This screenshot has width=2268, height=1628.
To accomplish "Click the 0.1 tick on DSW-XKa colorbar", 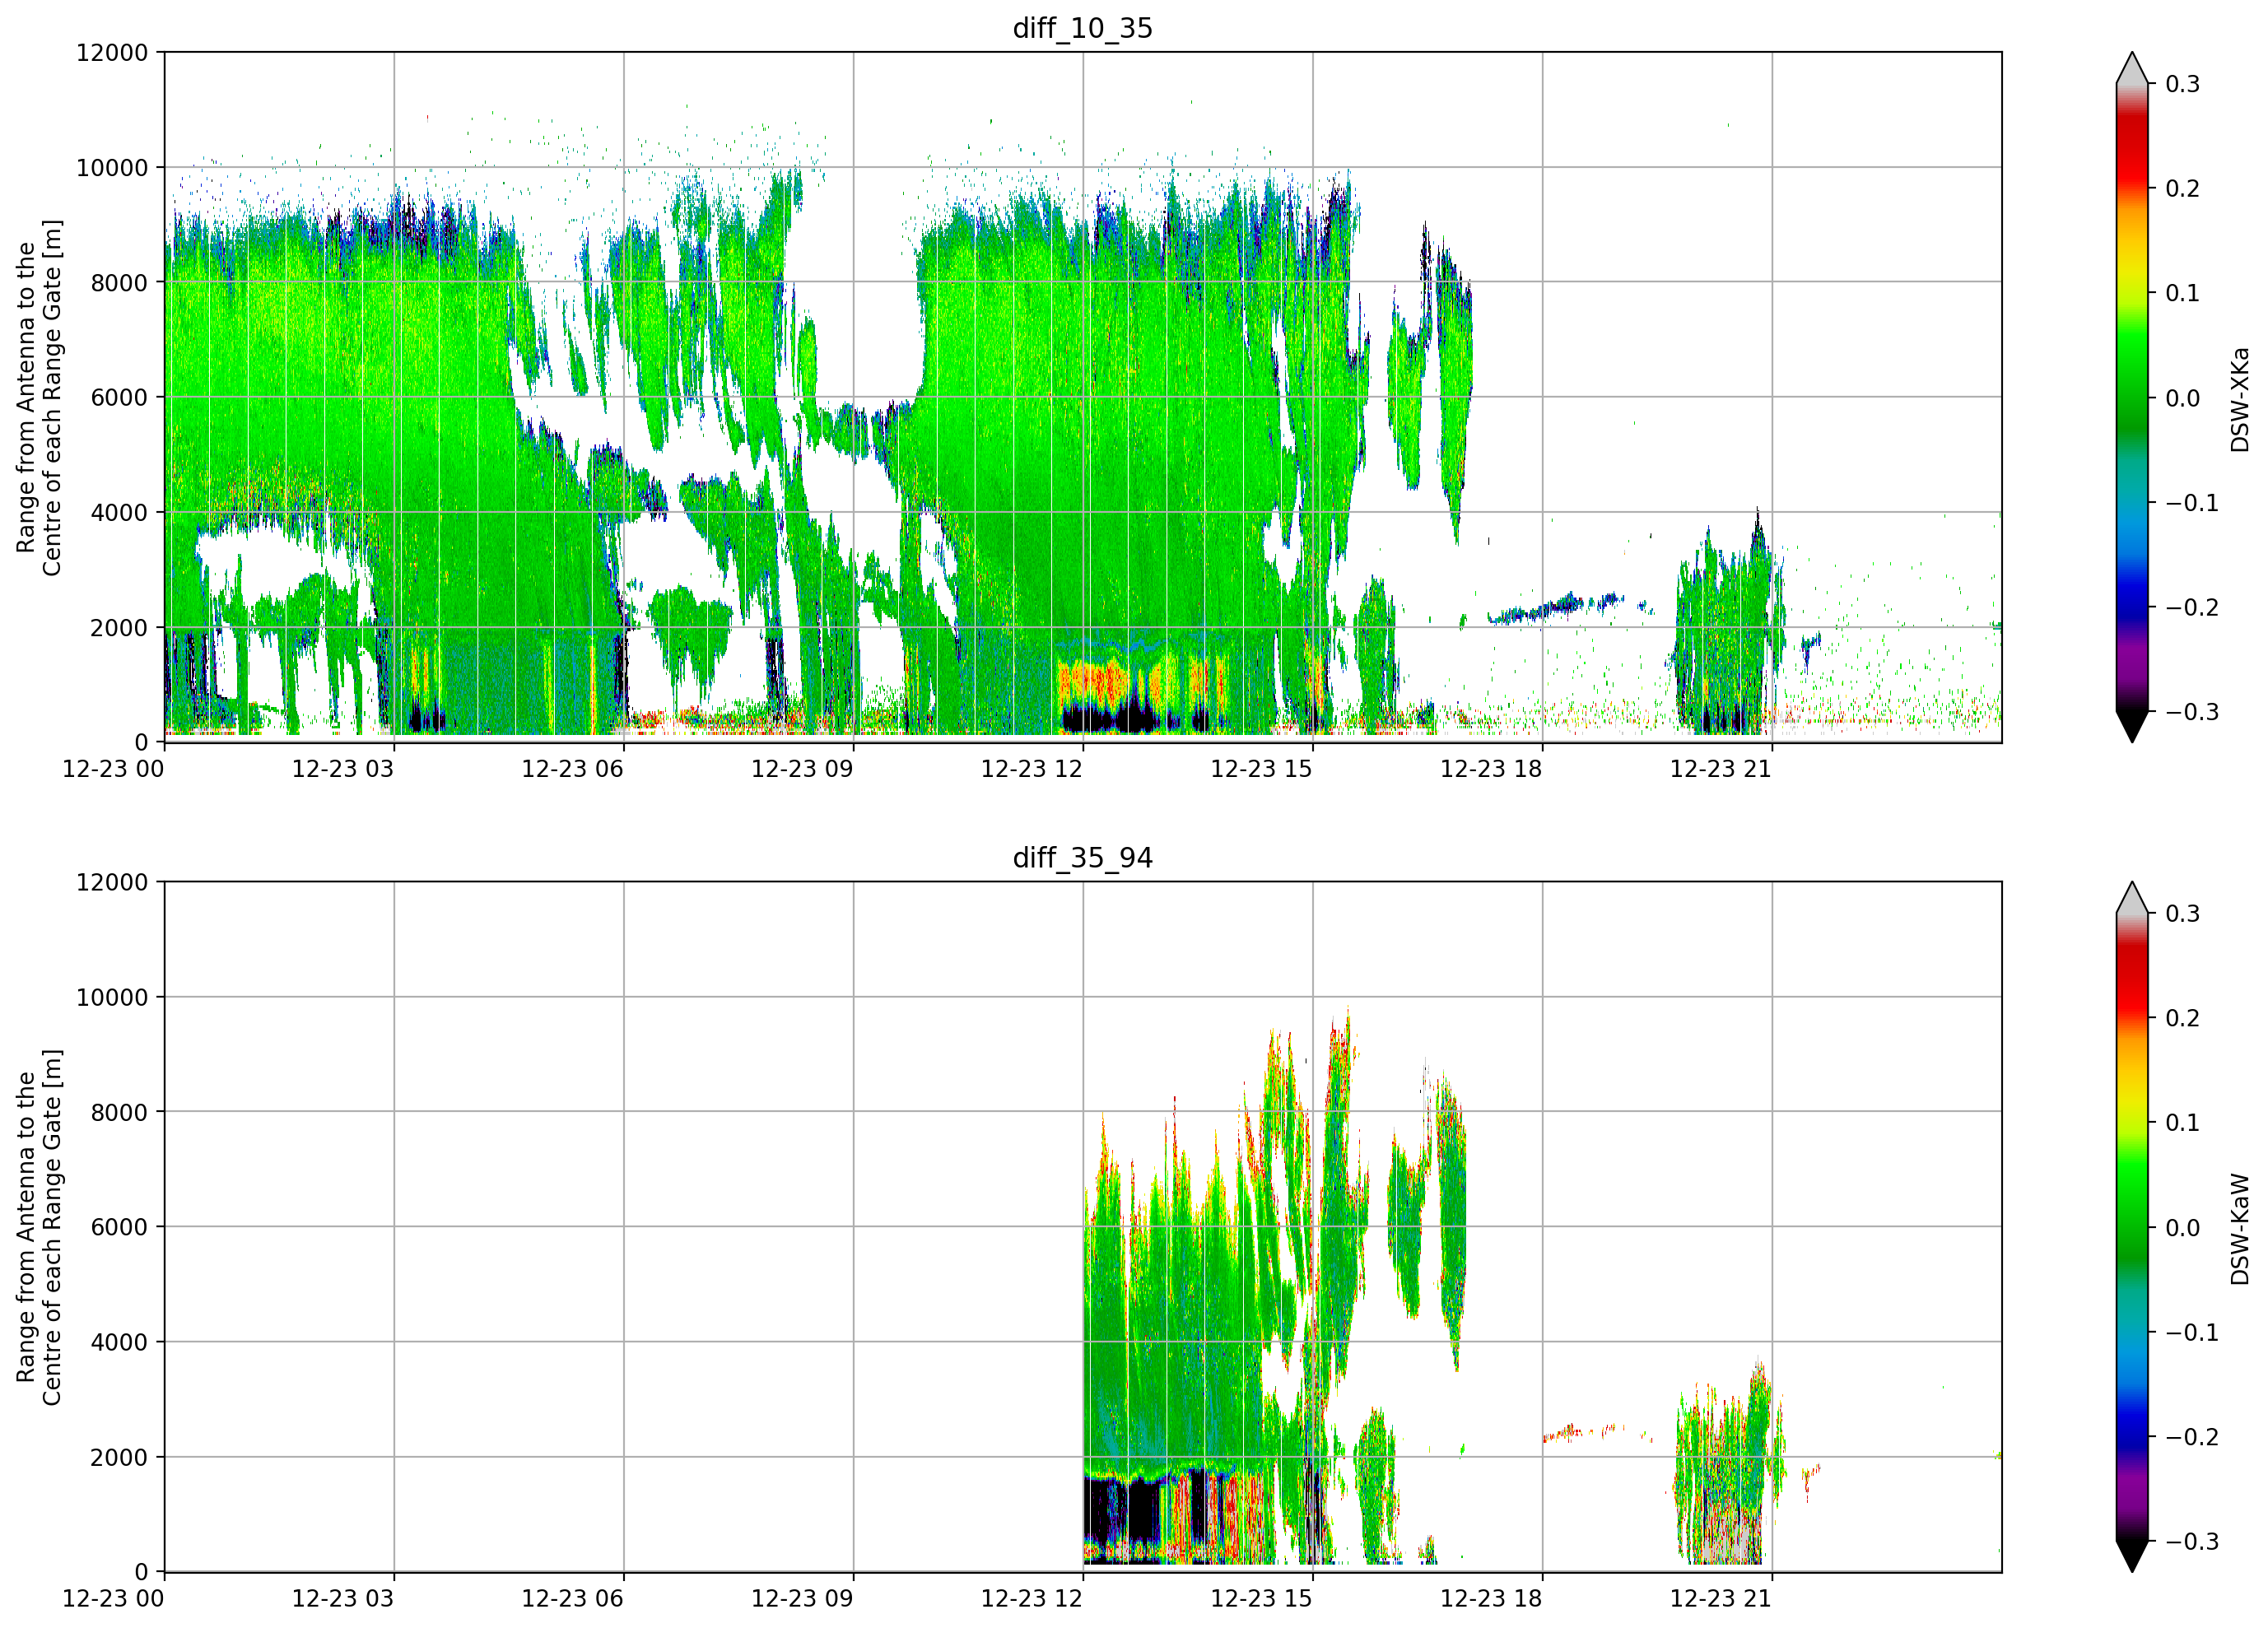I will (x=2182, y=293).
